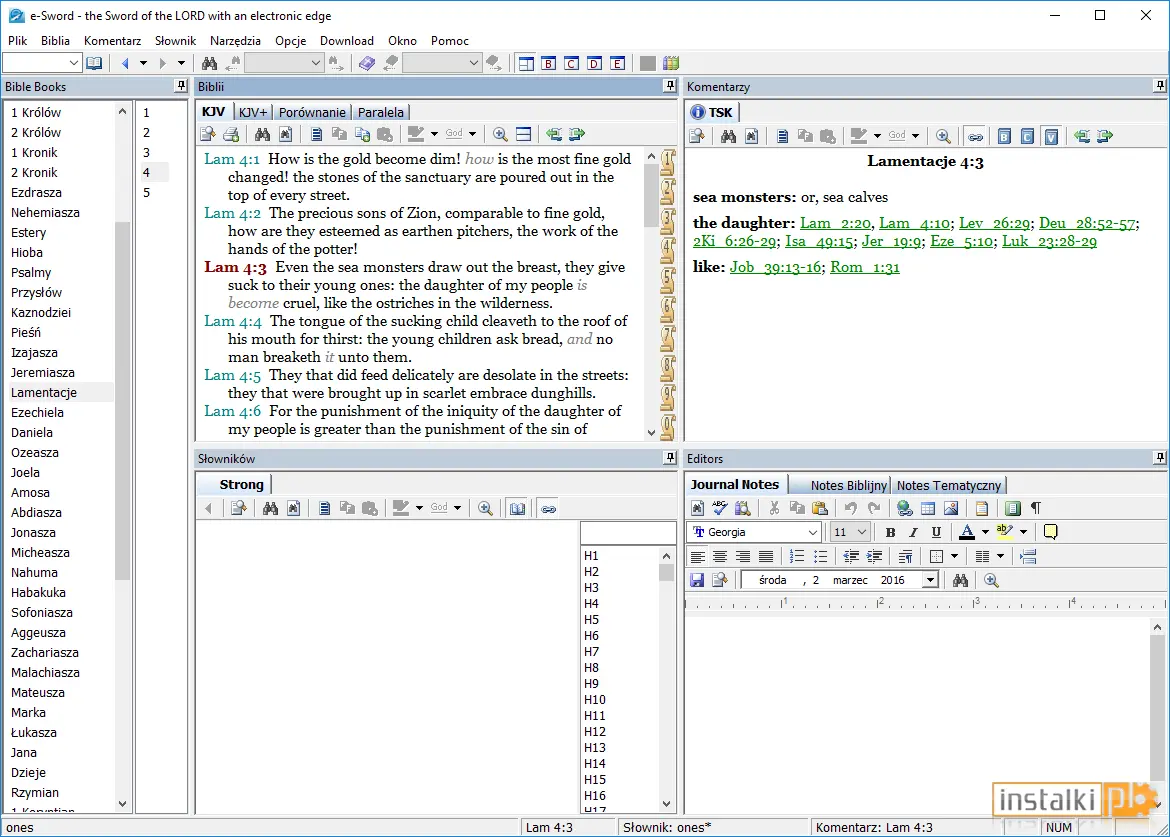Open the Lam 2:20 cross-reference link
This screenshot has width=1170, height=837.
tap(836, 223)
